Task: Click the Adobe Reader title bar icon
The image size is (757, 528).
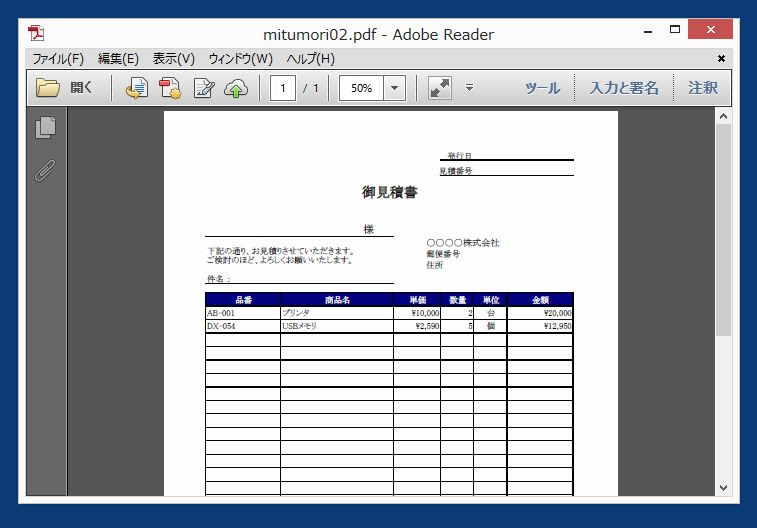Action: (x=36, y=34)
